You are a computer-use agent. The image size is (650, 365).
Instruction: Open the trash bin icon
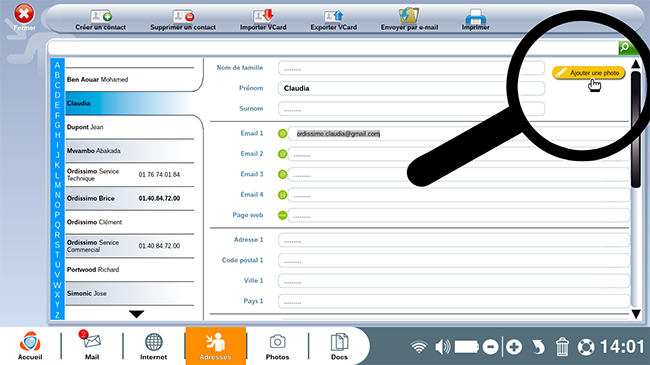pyautogui.click(x=562, y=347)
